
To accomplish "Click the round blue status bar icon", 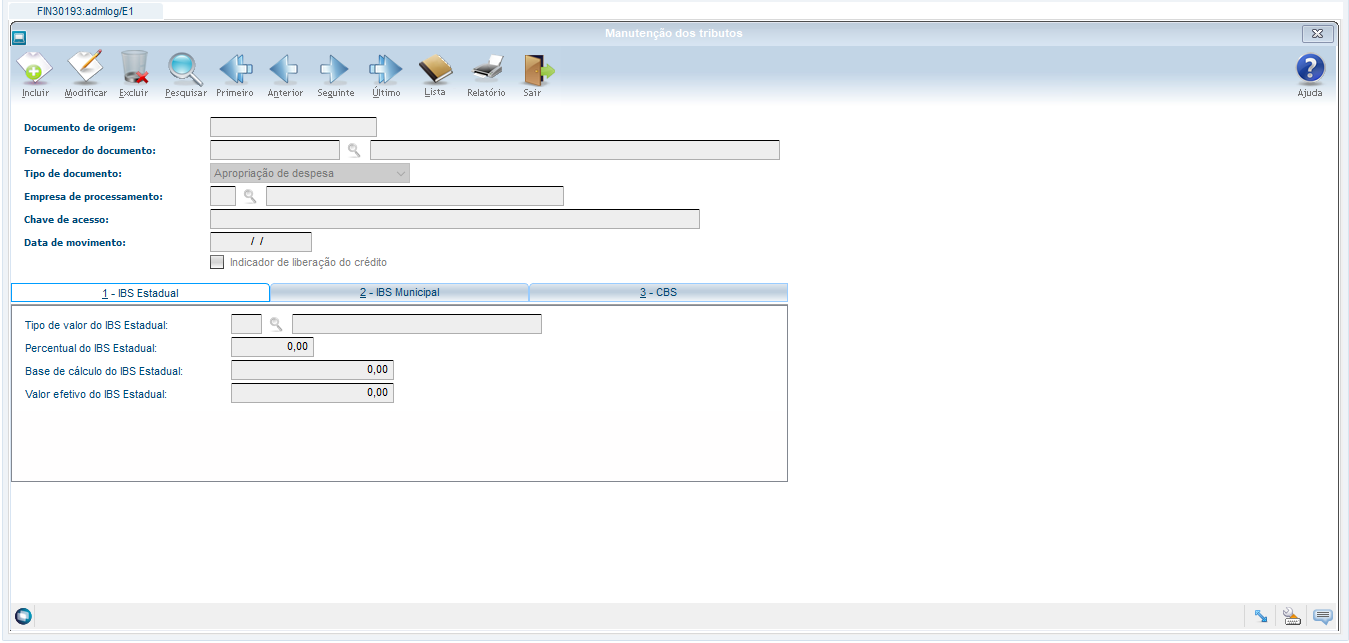I will pyautogui.click(x=23, y=616).
